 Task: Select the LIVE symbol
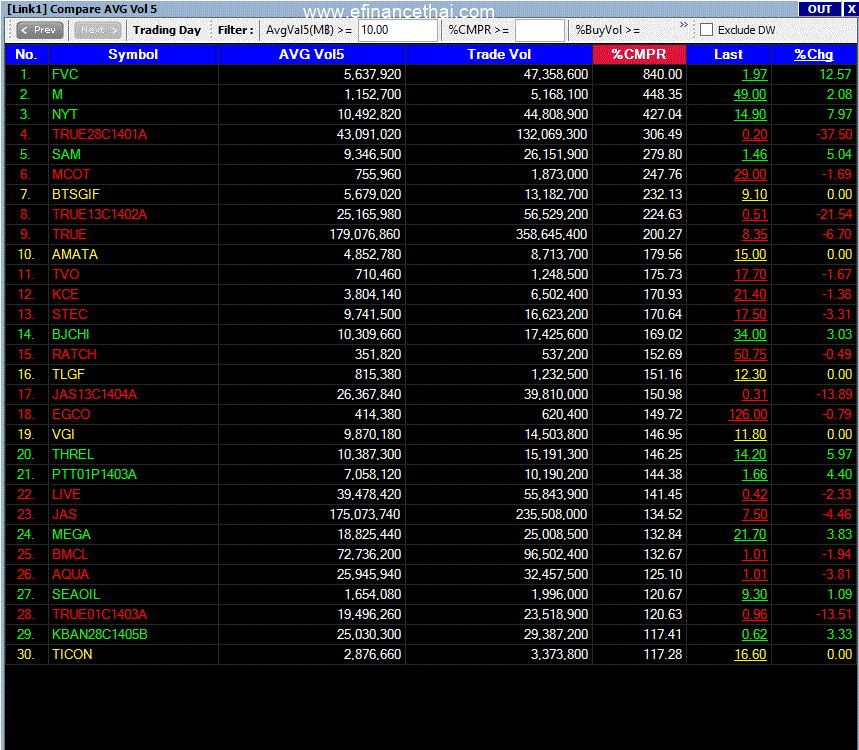66,494
